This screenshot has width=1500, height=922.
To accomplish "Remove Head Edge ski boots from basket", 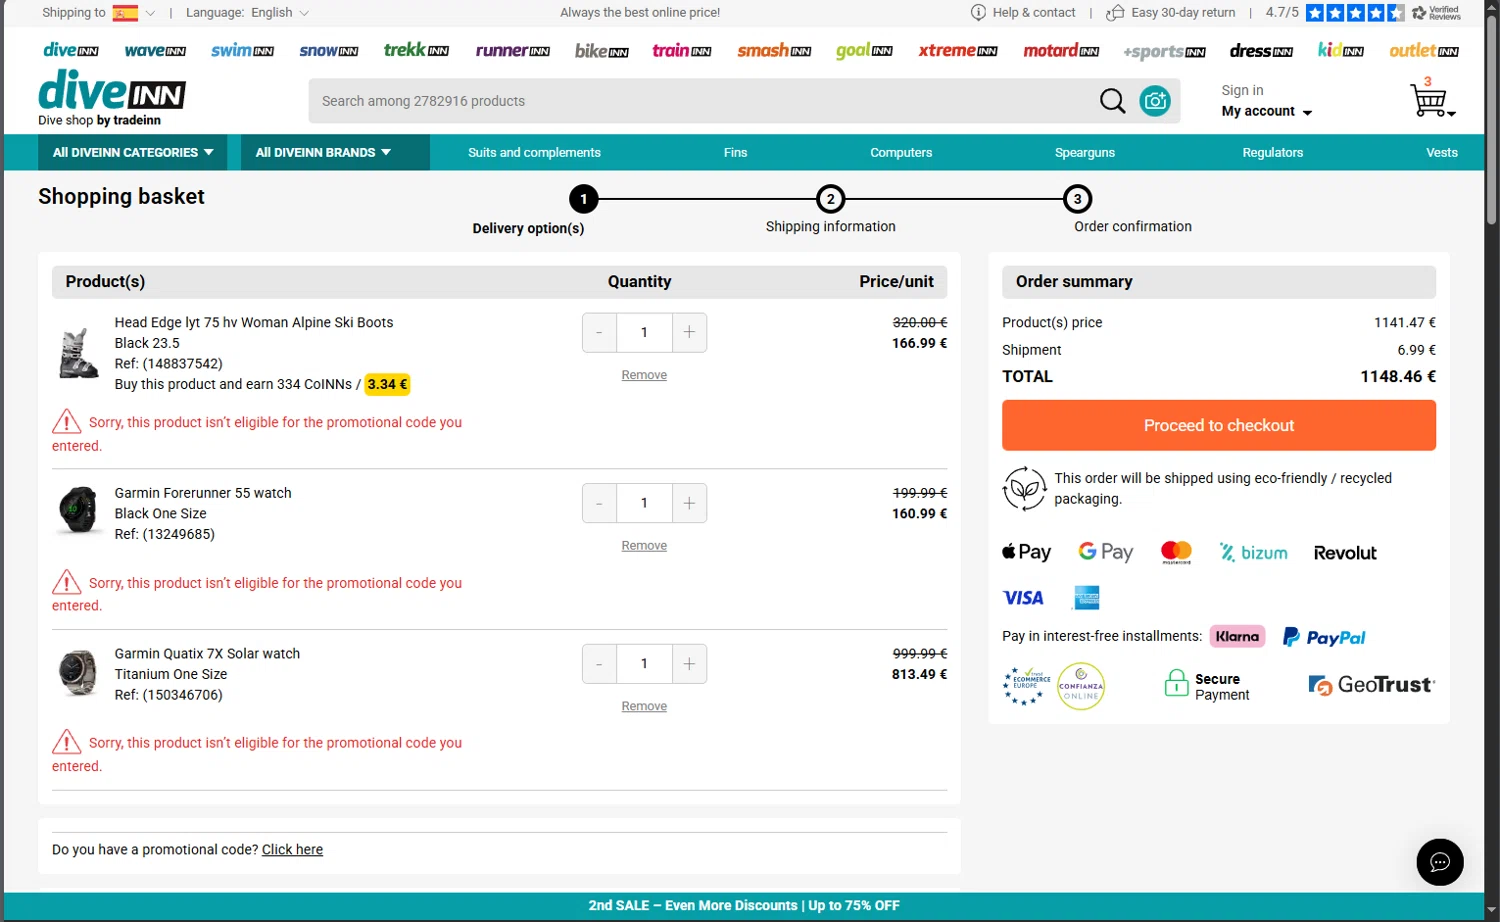I will click(644, 375).
